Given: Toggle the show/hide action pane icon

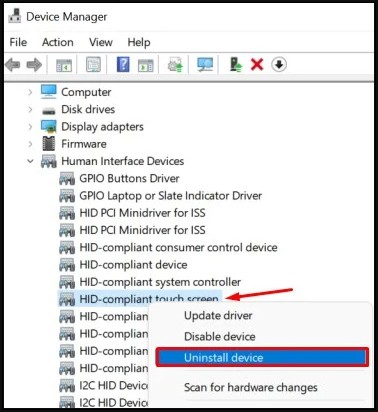Looking at the screenshot, I should [x=146, y=65].
